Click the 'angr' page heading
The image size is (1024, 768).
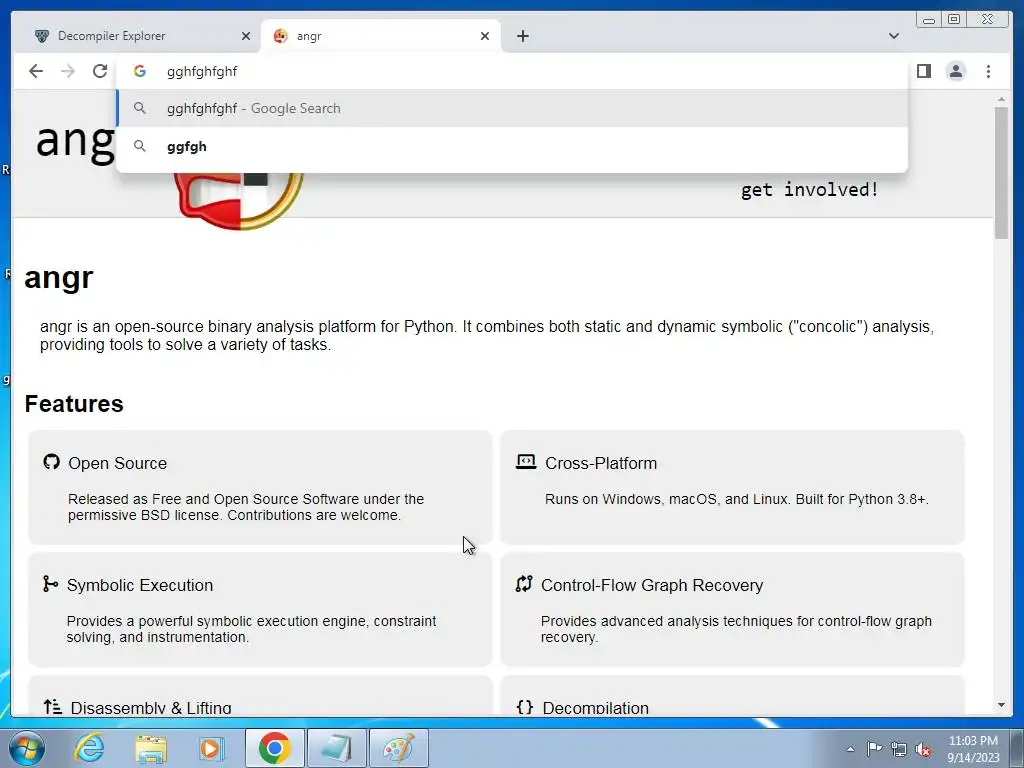click(x=59, y=278)
